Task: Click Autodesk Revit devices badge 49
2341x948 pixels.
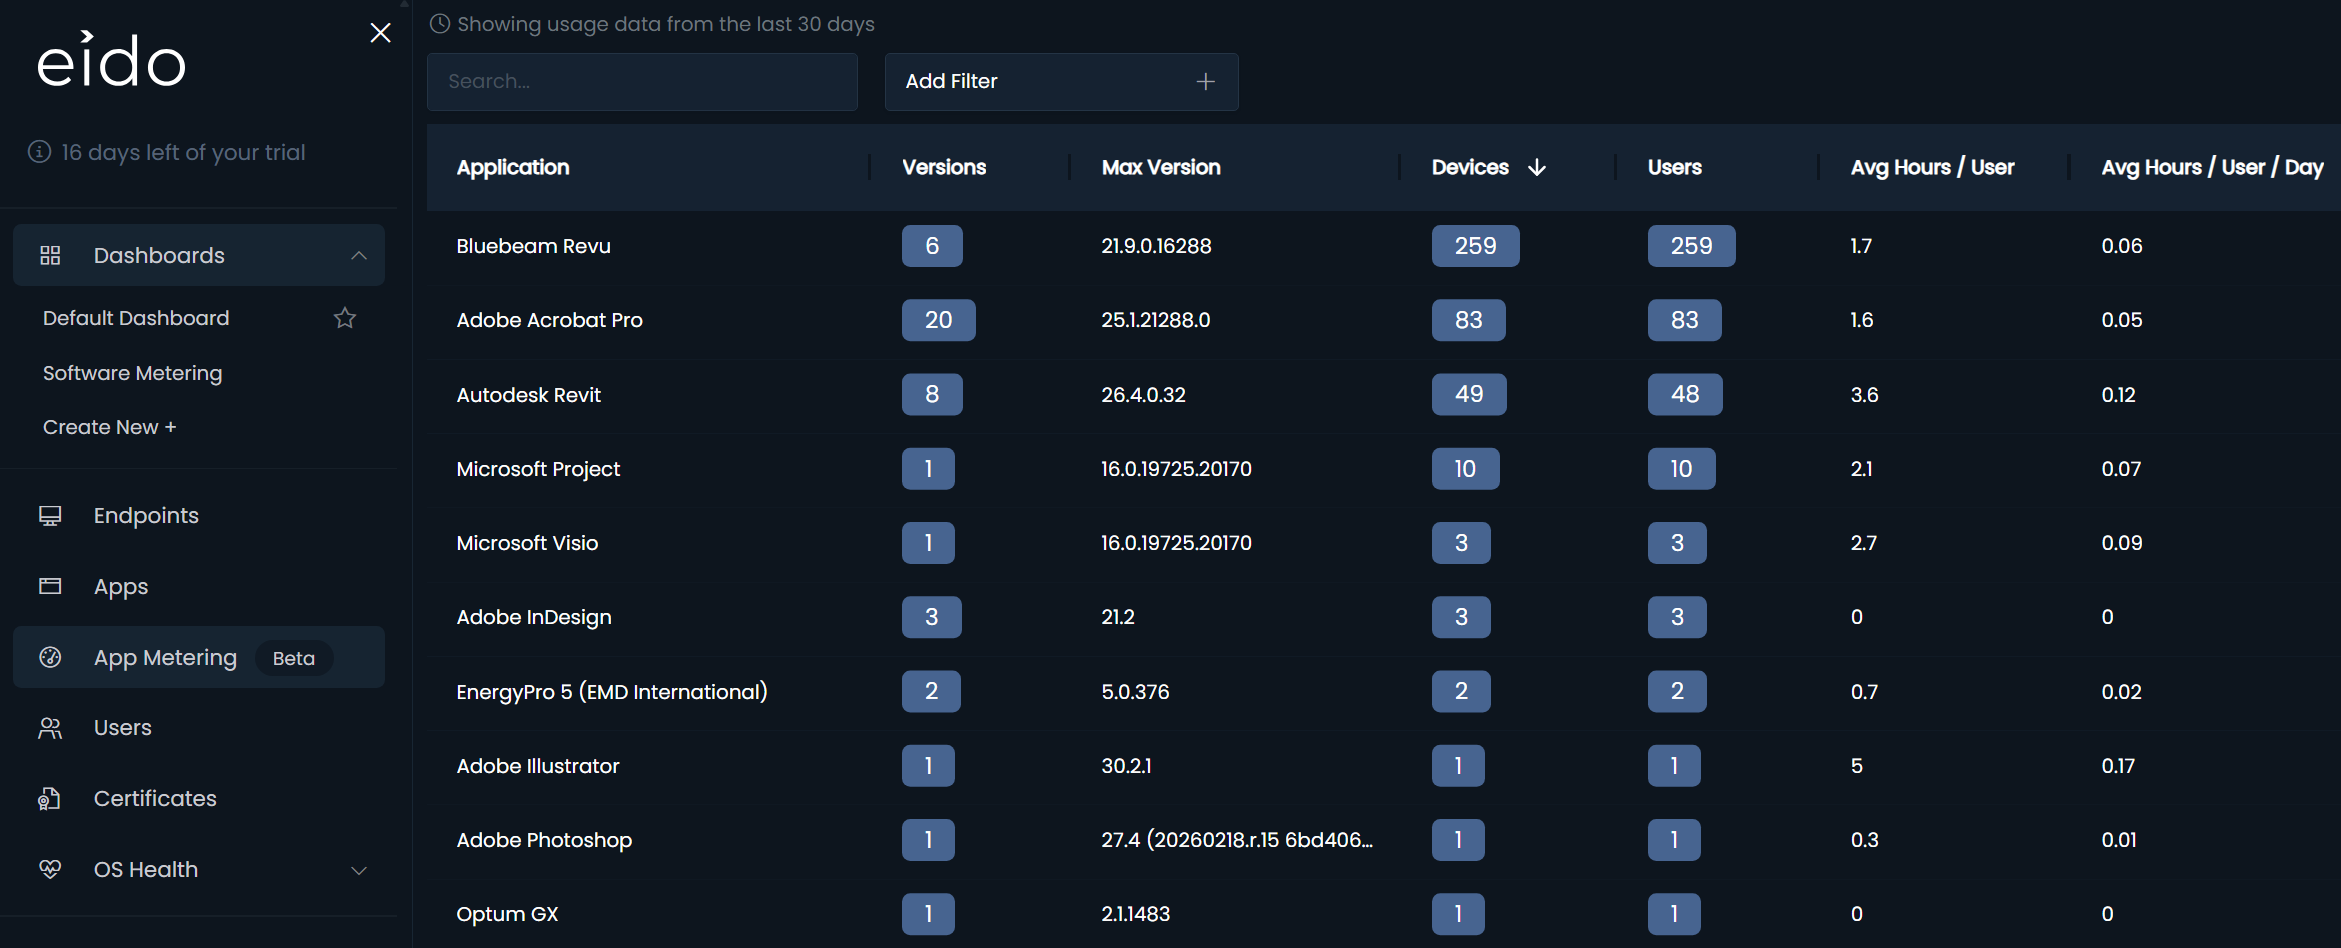Action: click(x=1469, y=394)
